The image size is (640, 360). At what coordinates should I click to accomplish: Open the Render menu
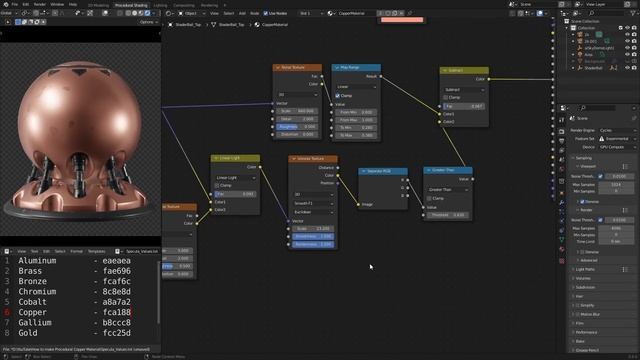[x=40, y=4]
